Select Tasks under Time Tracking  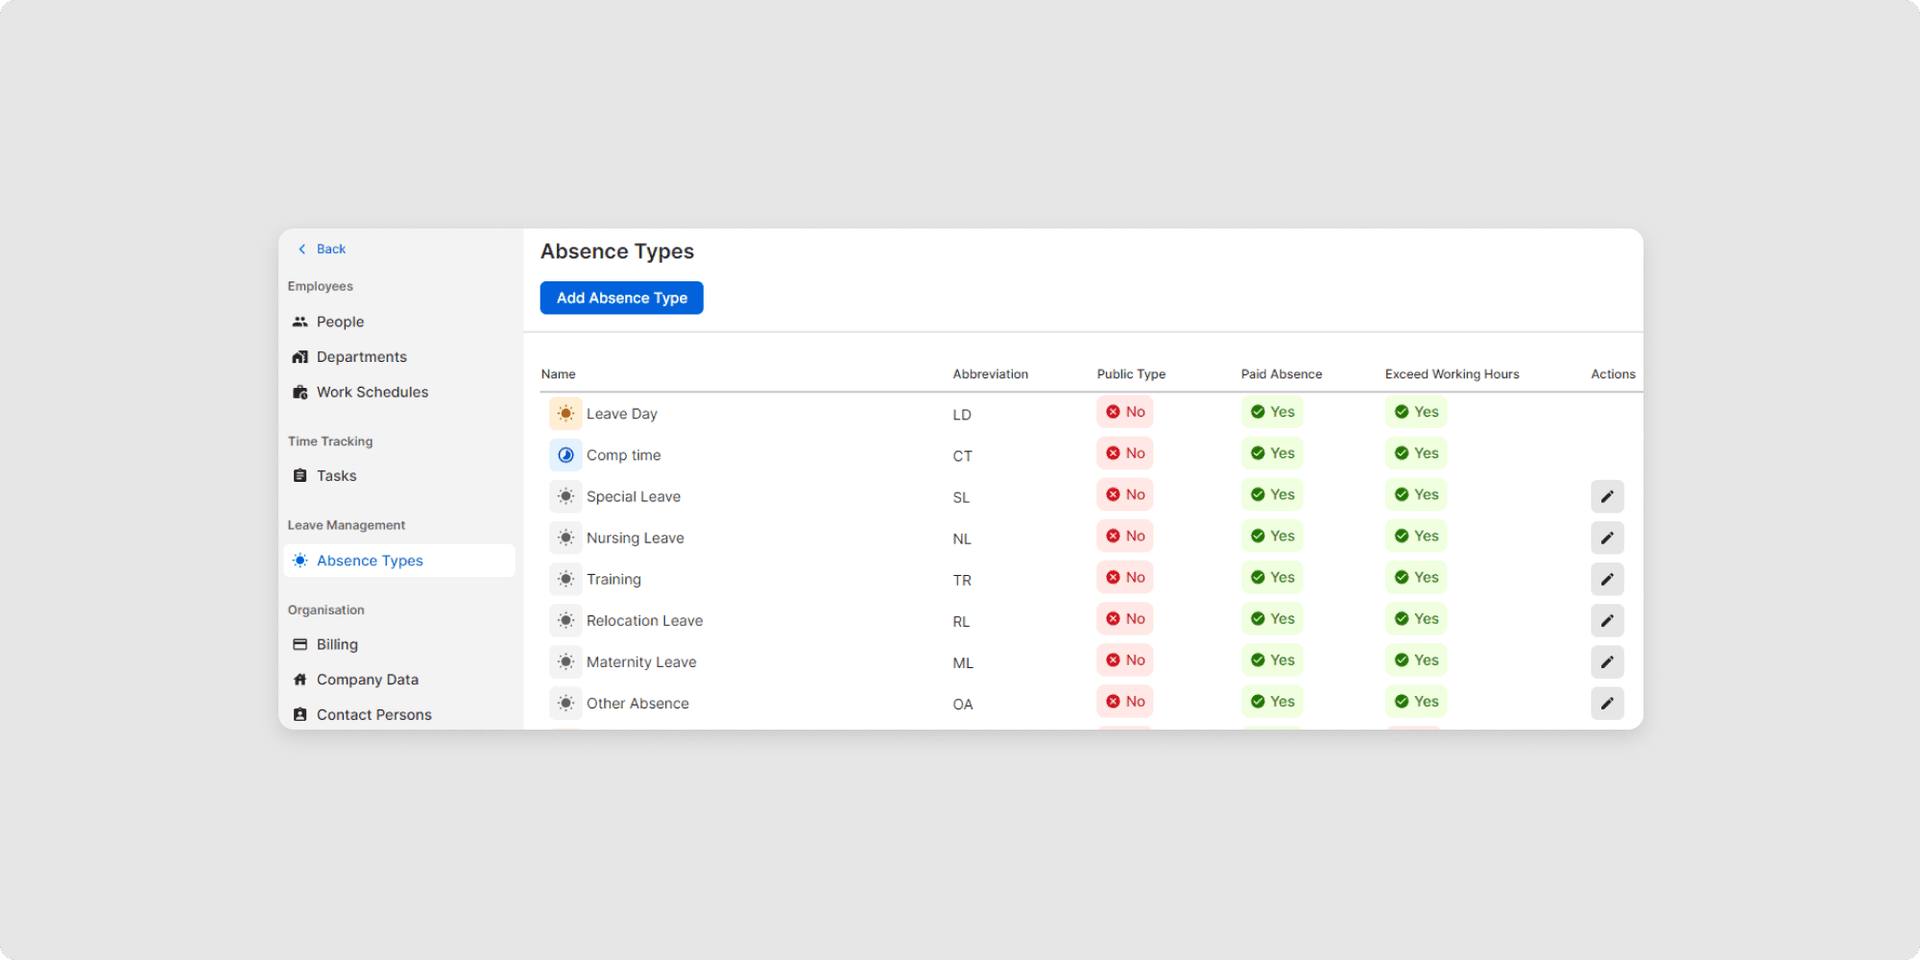tap(336, 476)
